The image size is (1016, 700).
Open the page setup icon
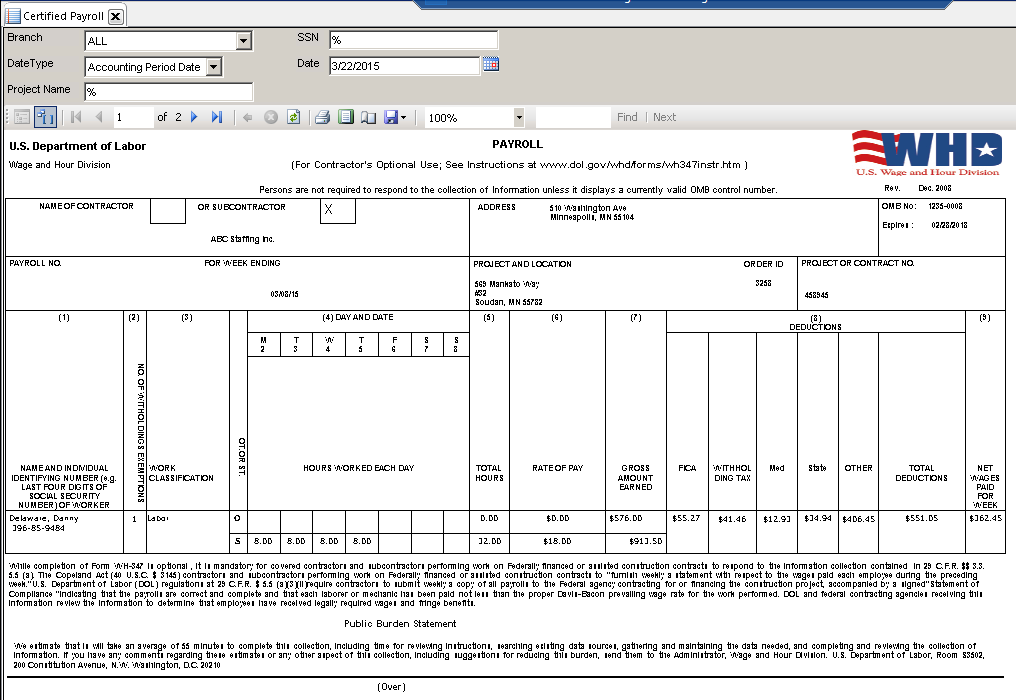[368, 117]
